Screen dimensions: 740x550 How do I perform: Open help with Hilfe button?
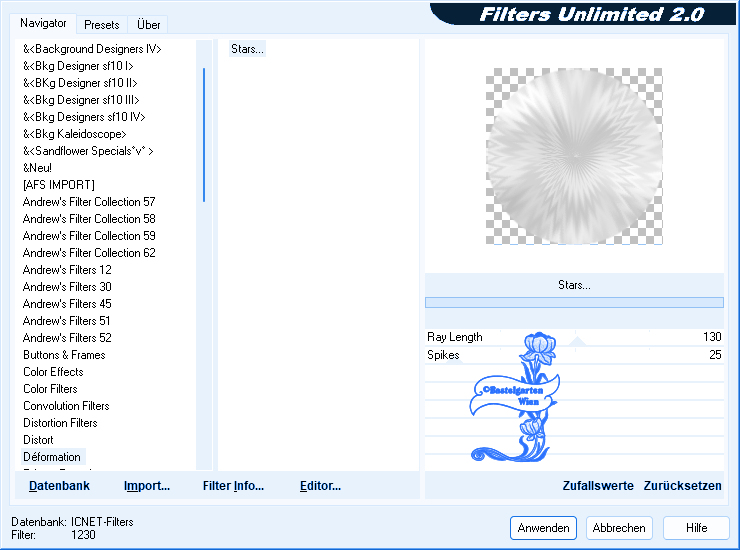[x=696, y=528]
